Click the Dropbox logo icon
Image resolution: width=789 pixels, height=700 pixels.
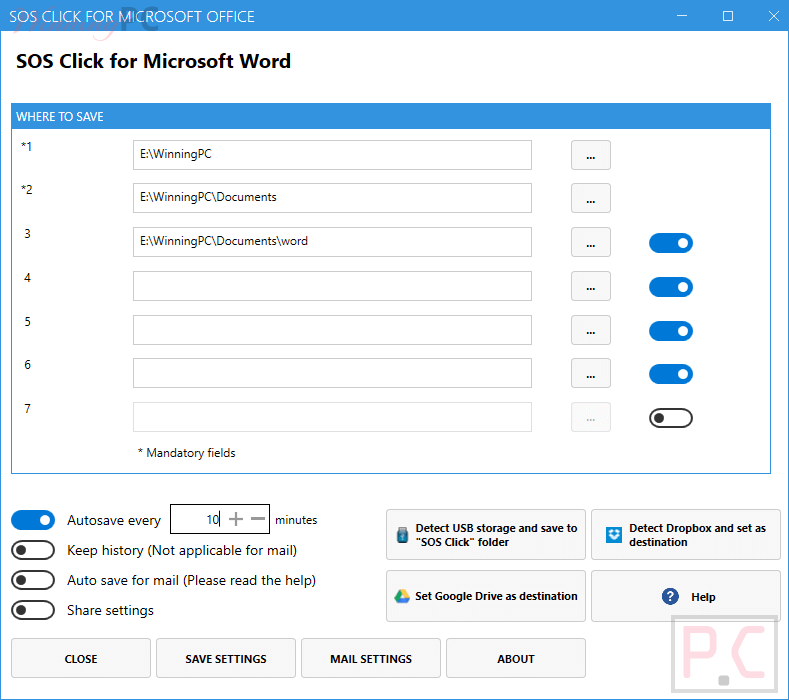[613, 534]
